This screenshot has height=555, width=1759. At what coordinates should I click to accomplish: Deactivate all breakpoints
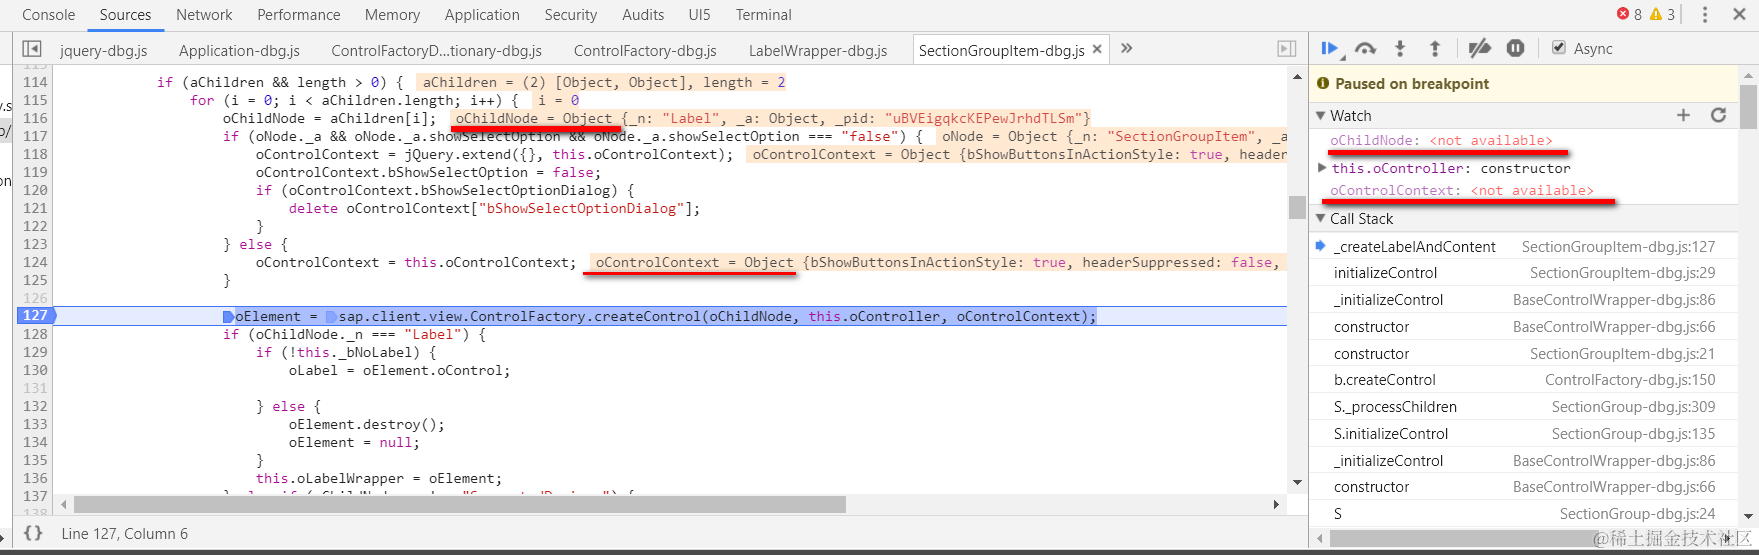coord(1479,48)
